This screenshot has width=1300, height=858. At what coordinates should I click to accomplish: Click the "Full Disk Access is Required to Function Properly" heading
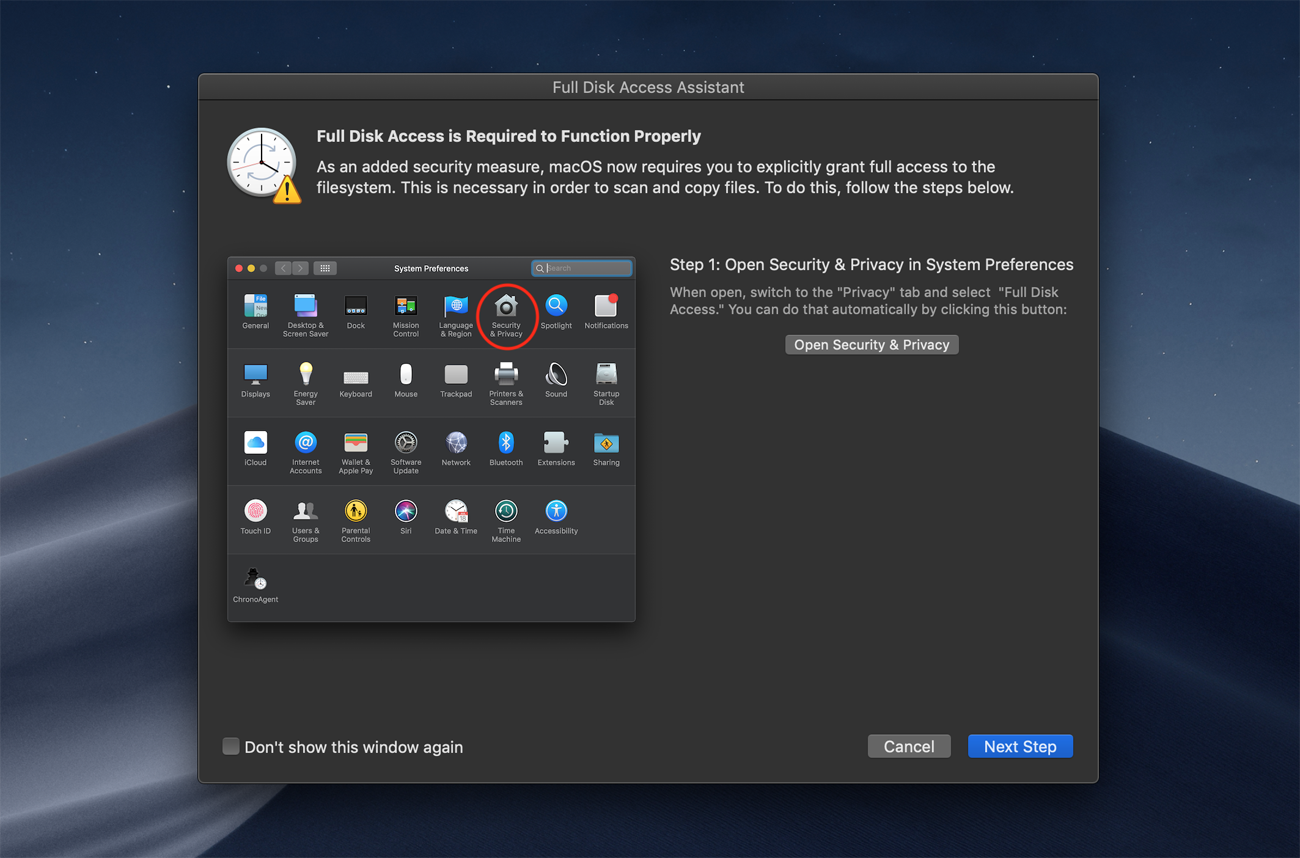pyautogui.click(x=509, y=136)
